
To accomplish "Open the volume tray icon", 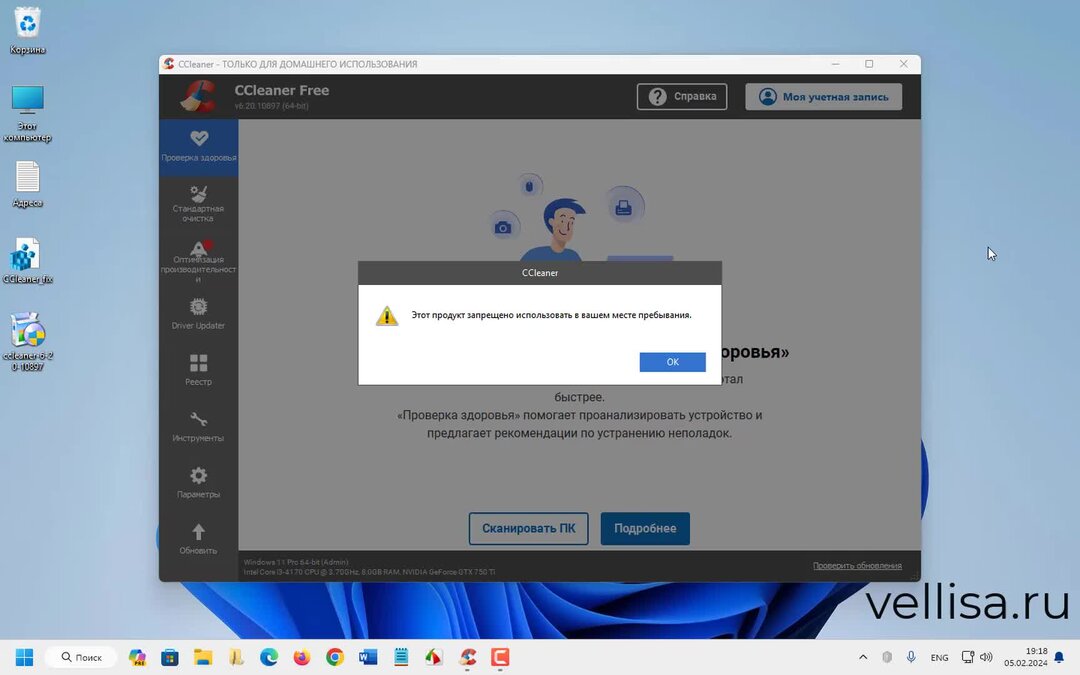I will point(986,657).
